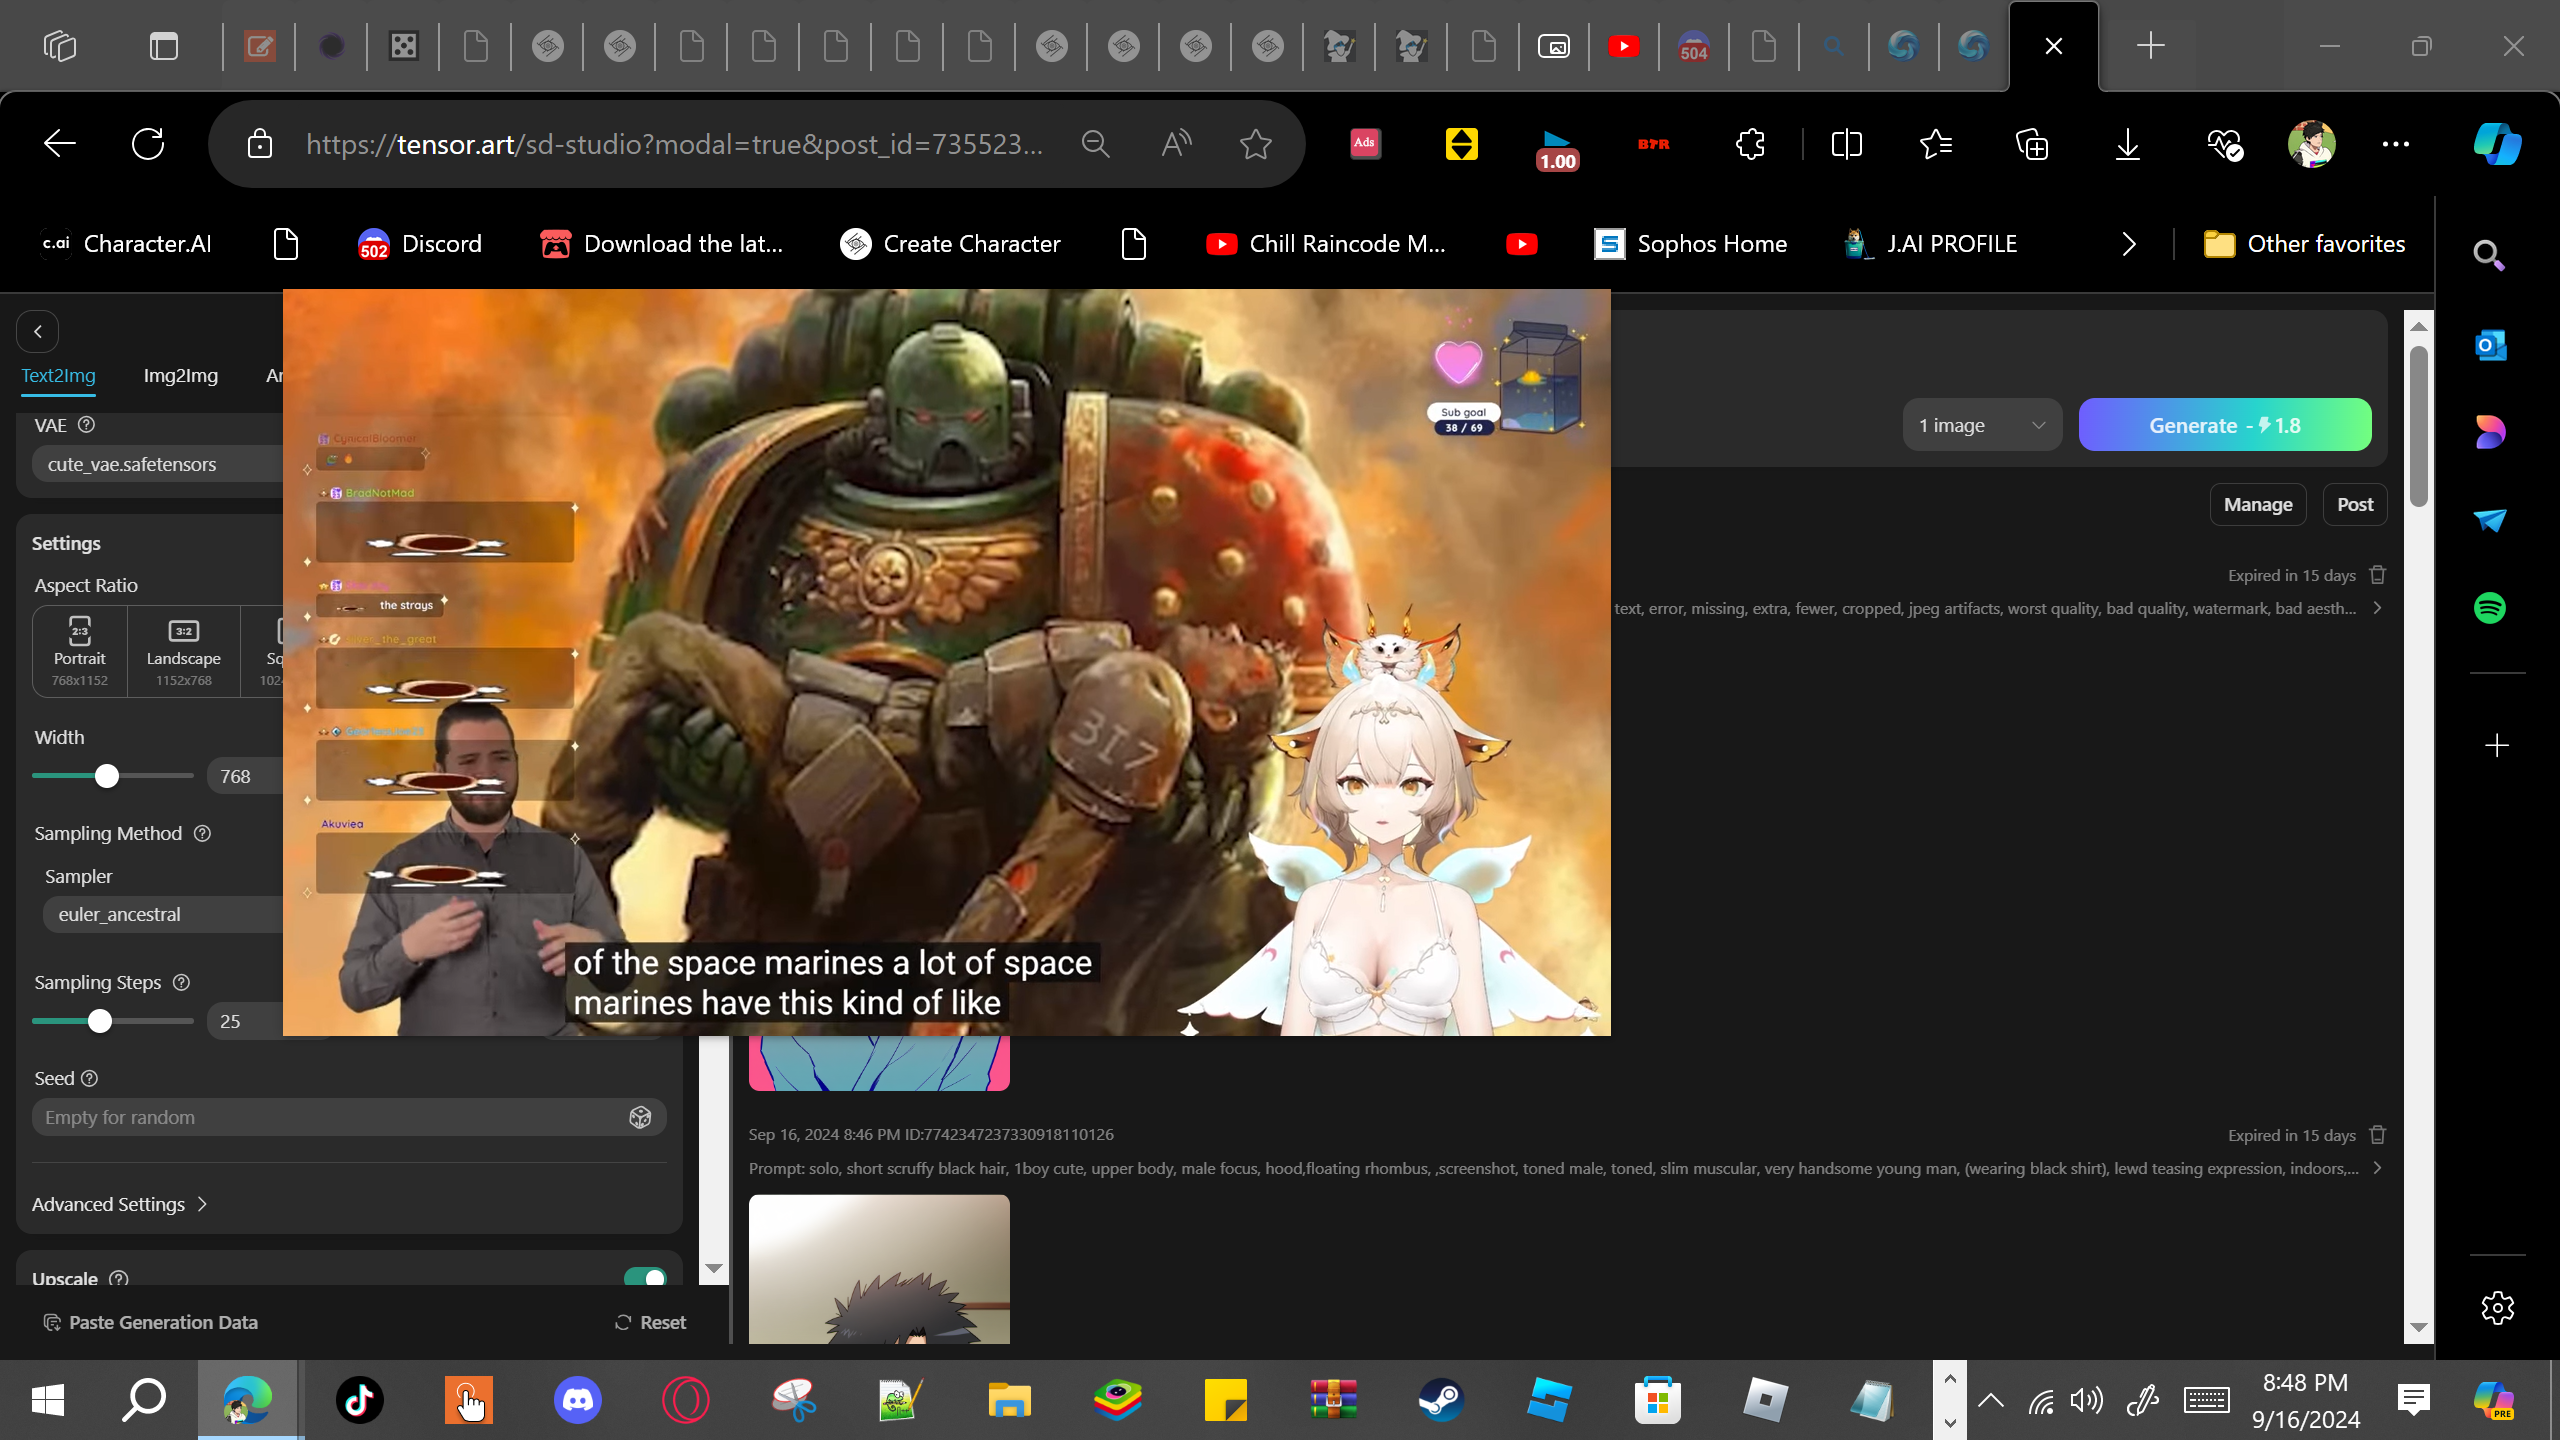Toggle Split screen in the toolbar
2560x1440 pixels.
click(x=1846, y=144)
